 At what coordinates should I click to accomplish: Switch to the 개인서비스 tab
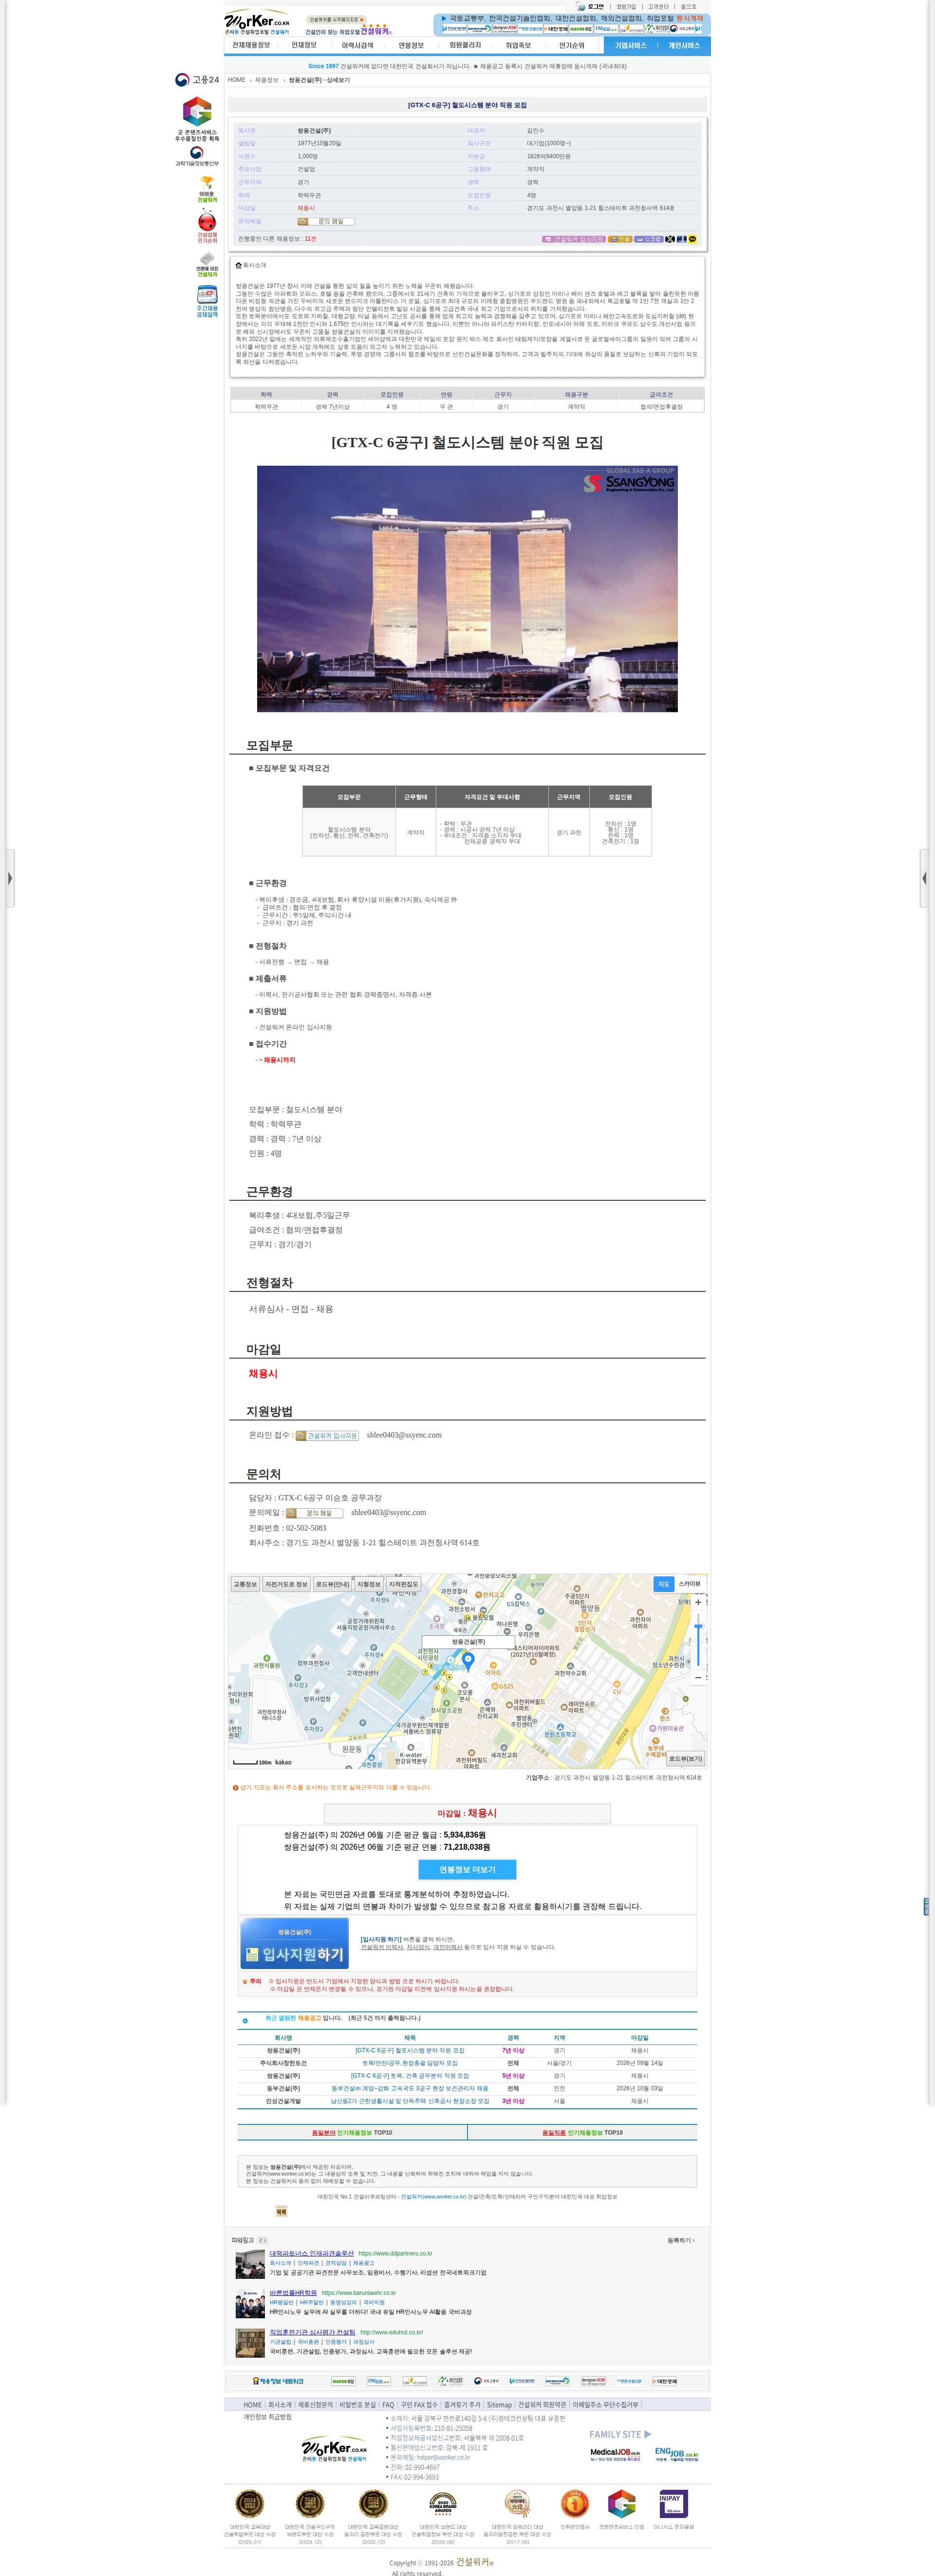pyautogui.click(x=684, y=45)
